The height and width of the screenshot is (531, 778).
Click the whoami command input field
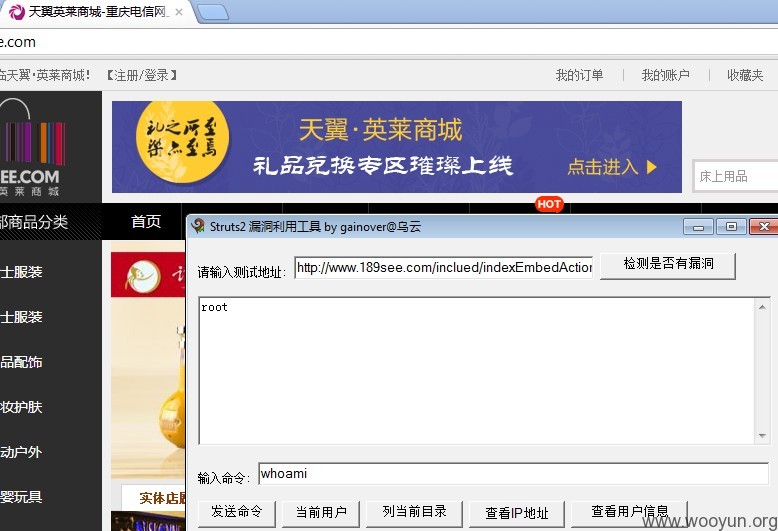tap(514, 474)
